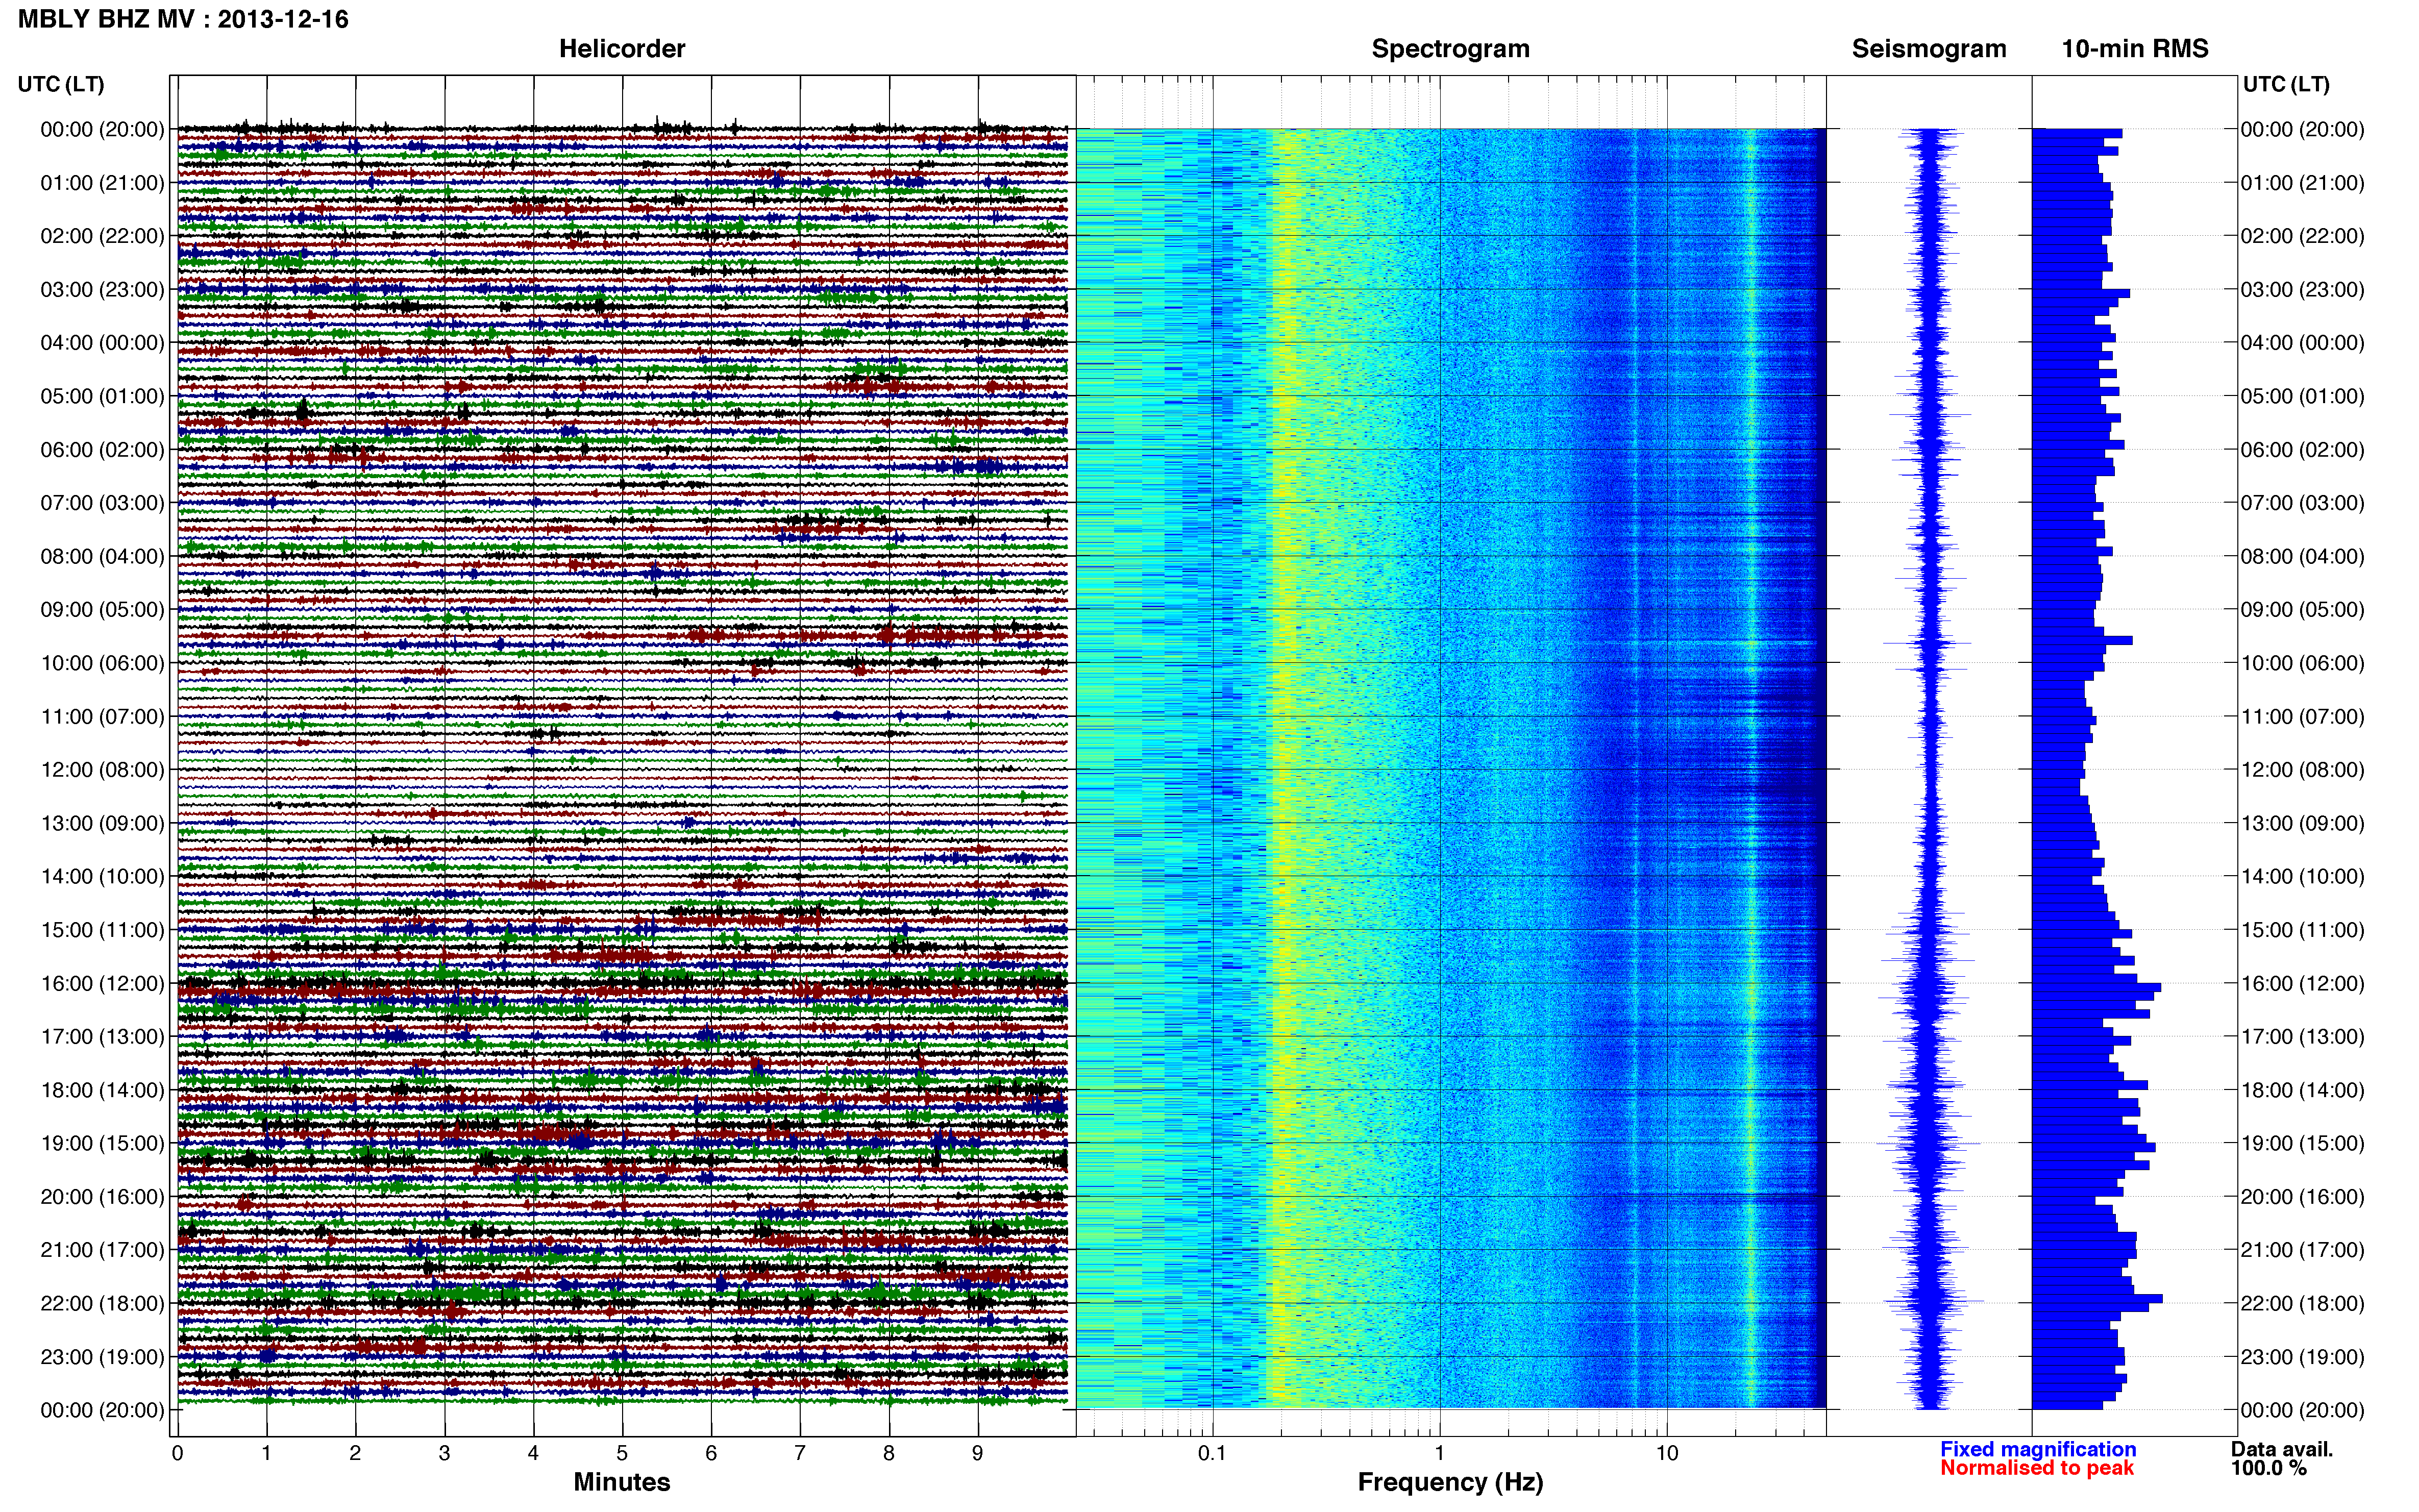Image resolution: width=2419 pixels, height=1512 pixels.
Task: Click the '10' frequency tick label
Action: tap(1667, 1454)
